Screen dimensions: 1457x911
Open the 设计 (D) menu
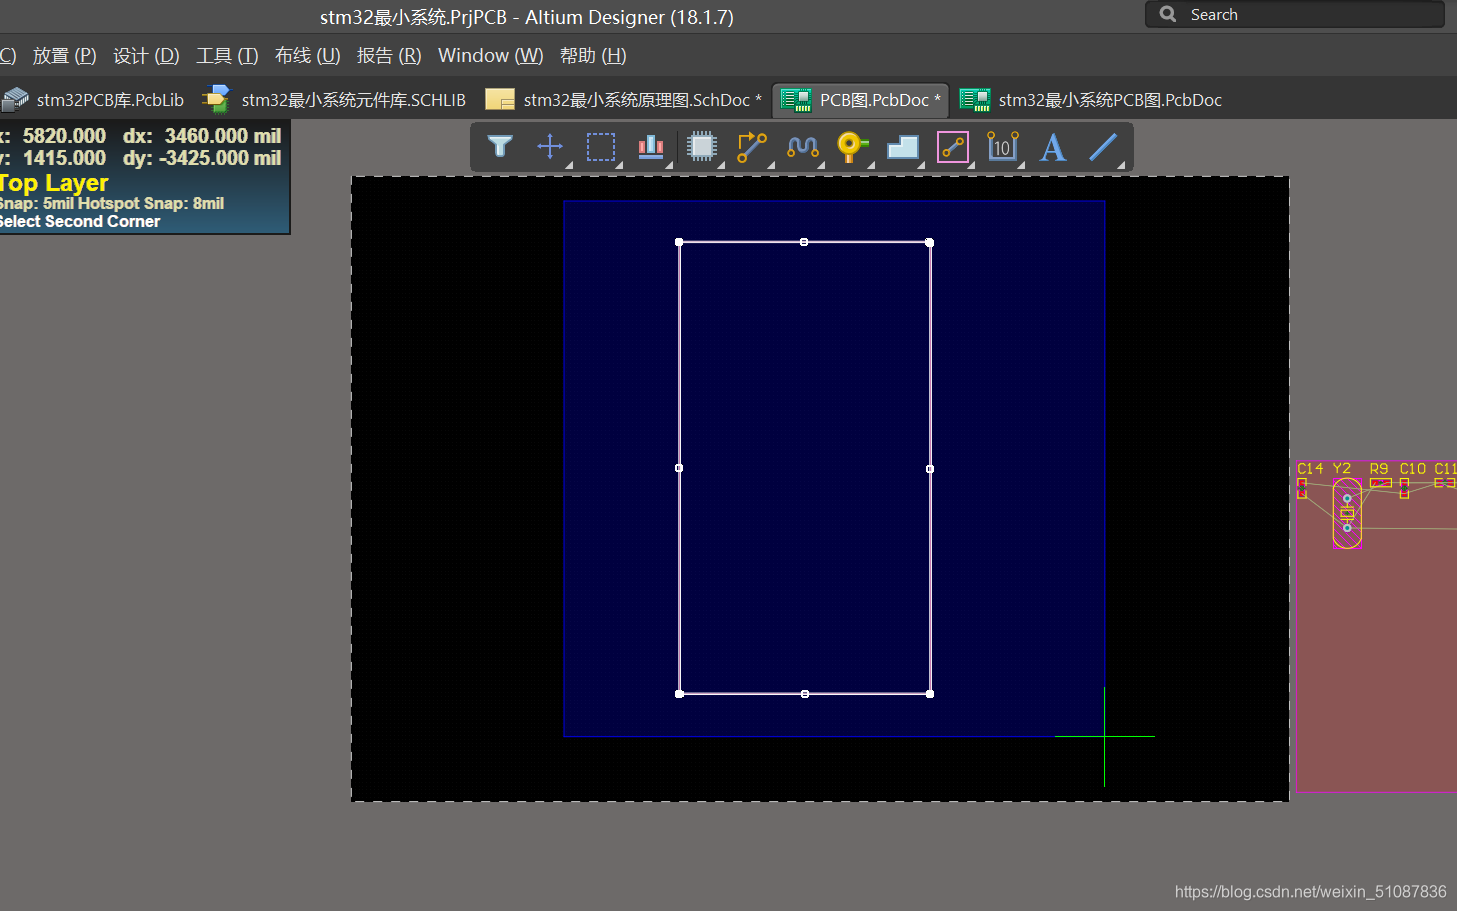pyautogui.click(x=146, y=56)
